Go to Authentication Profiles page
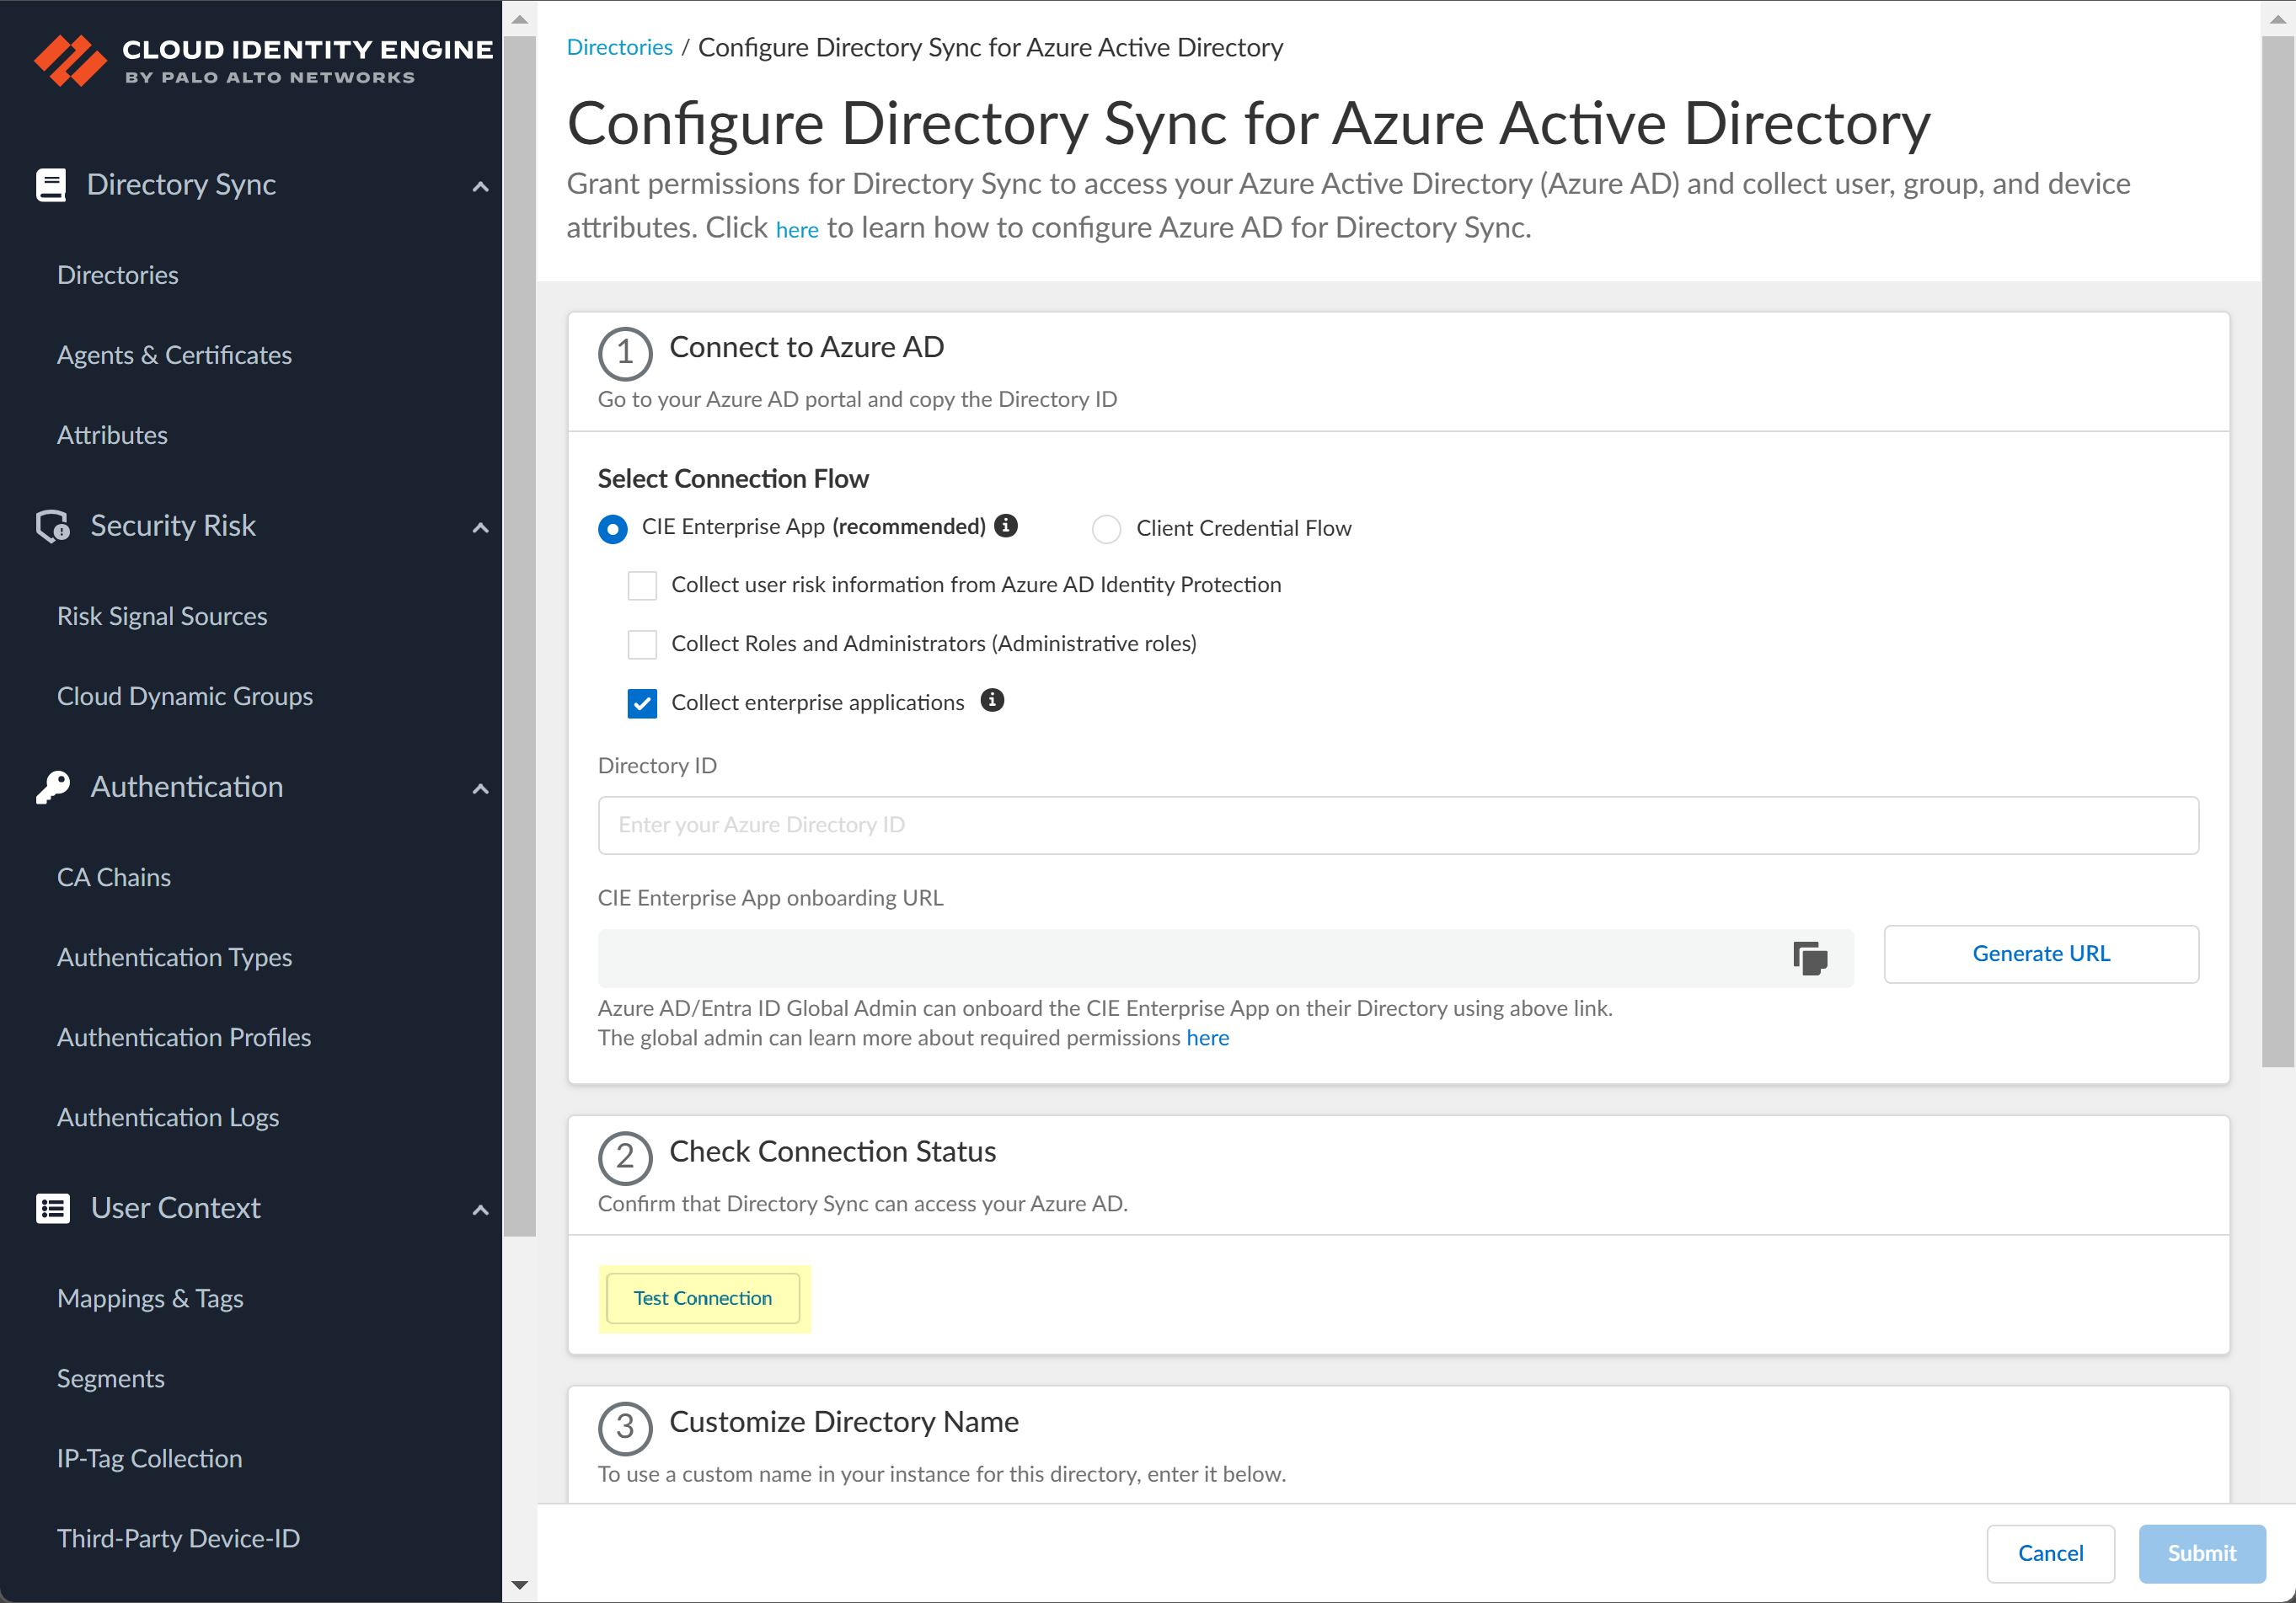Screen dimensions: 2296x1603 pyautogui.click(x=184, y=1037)
